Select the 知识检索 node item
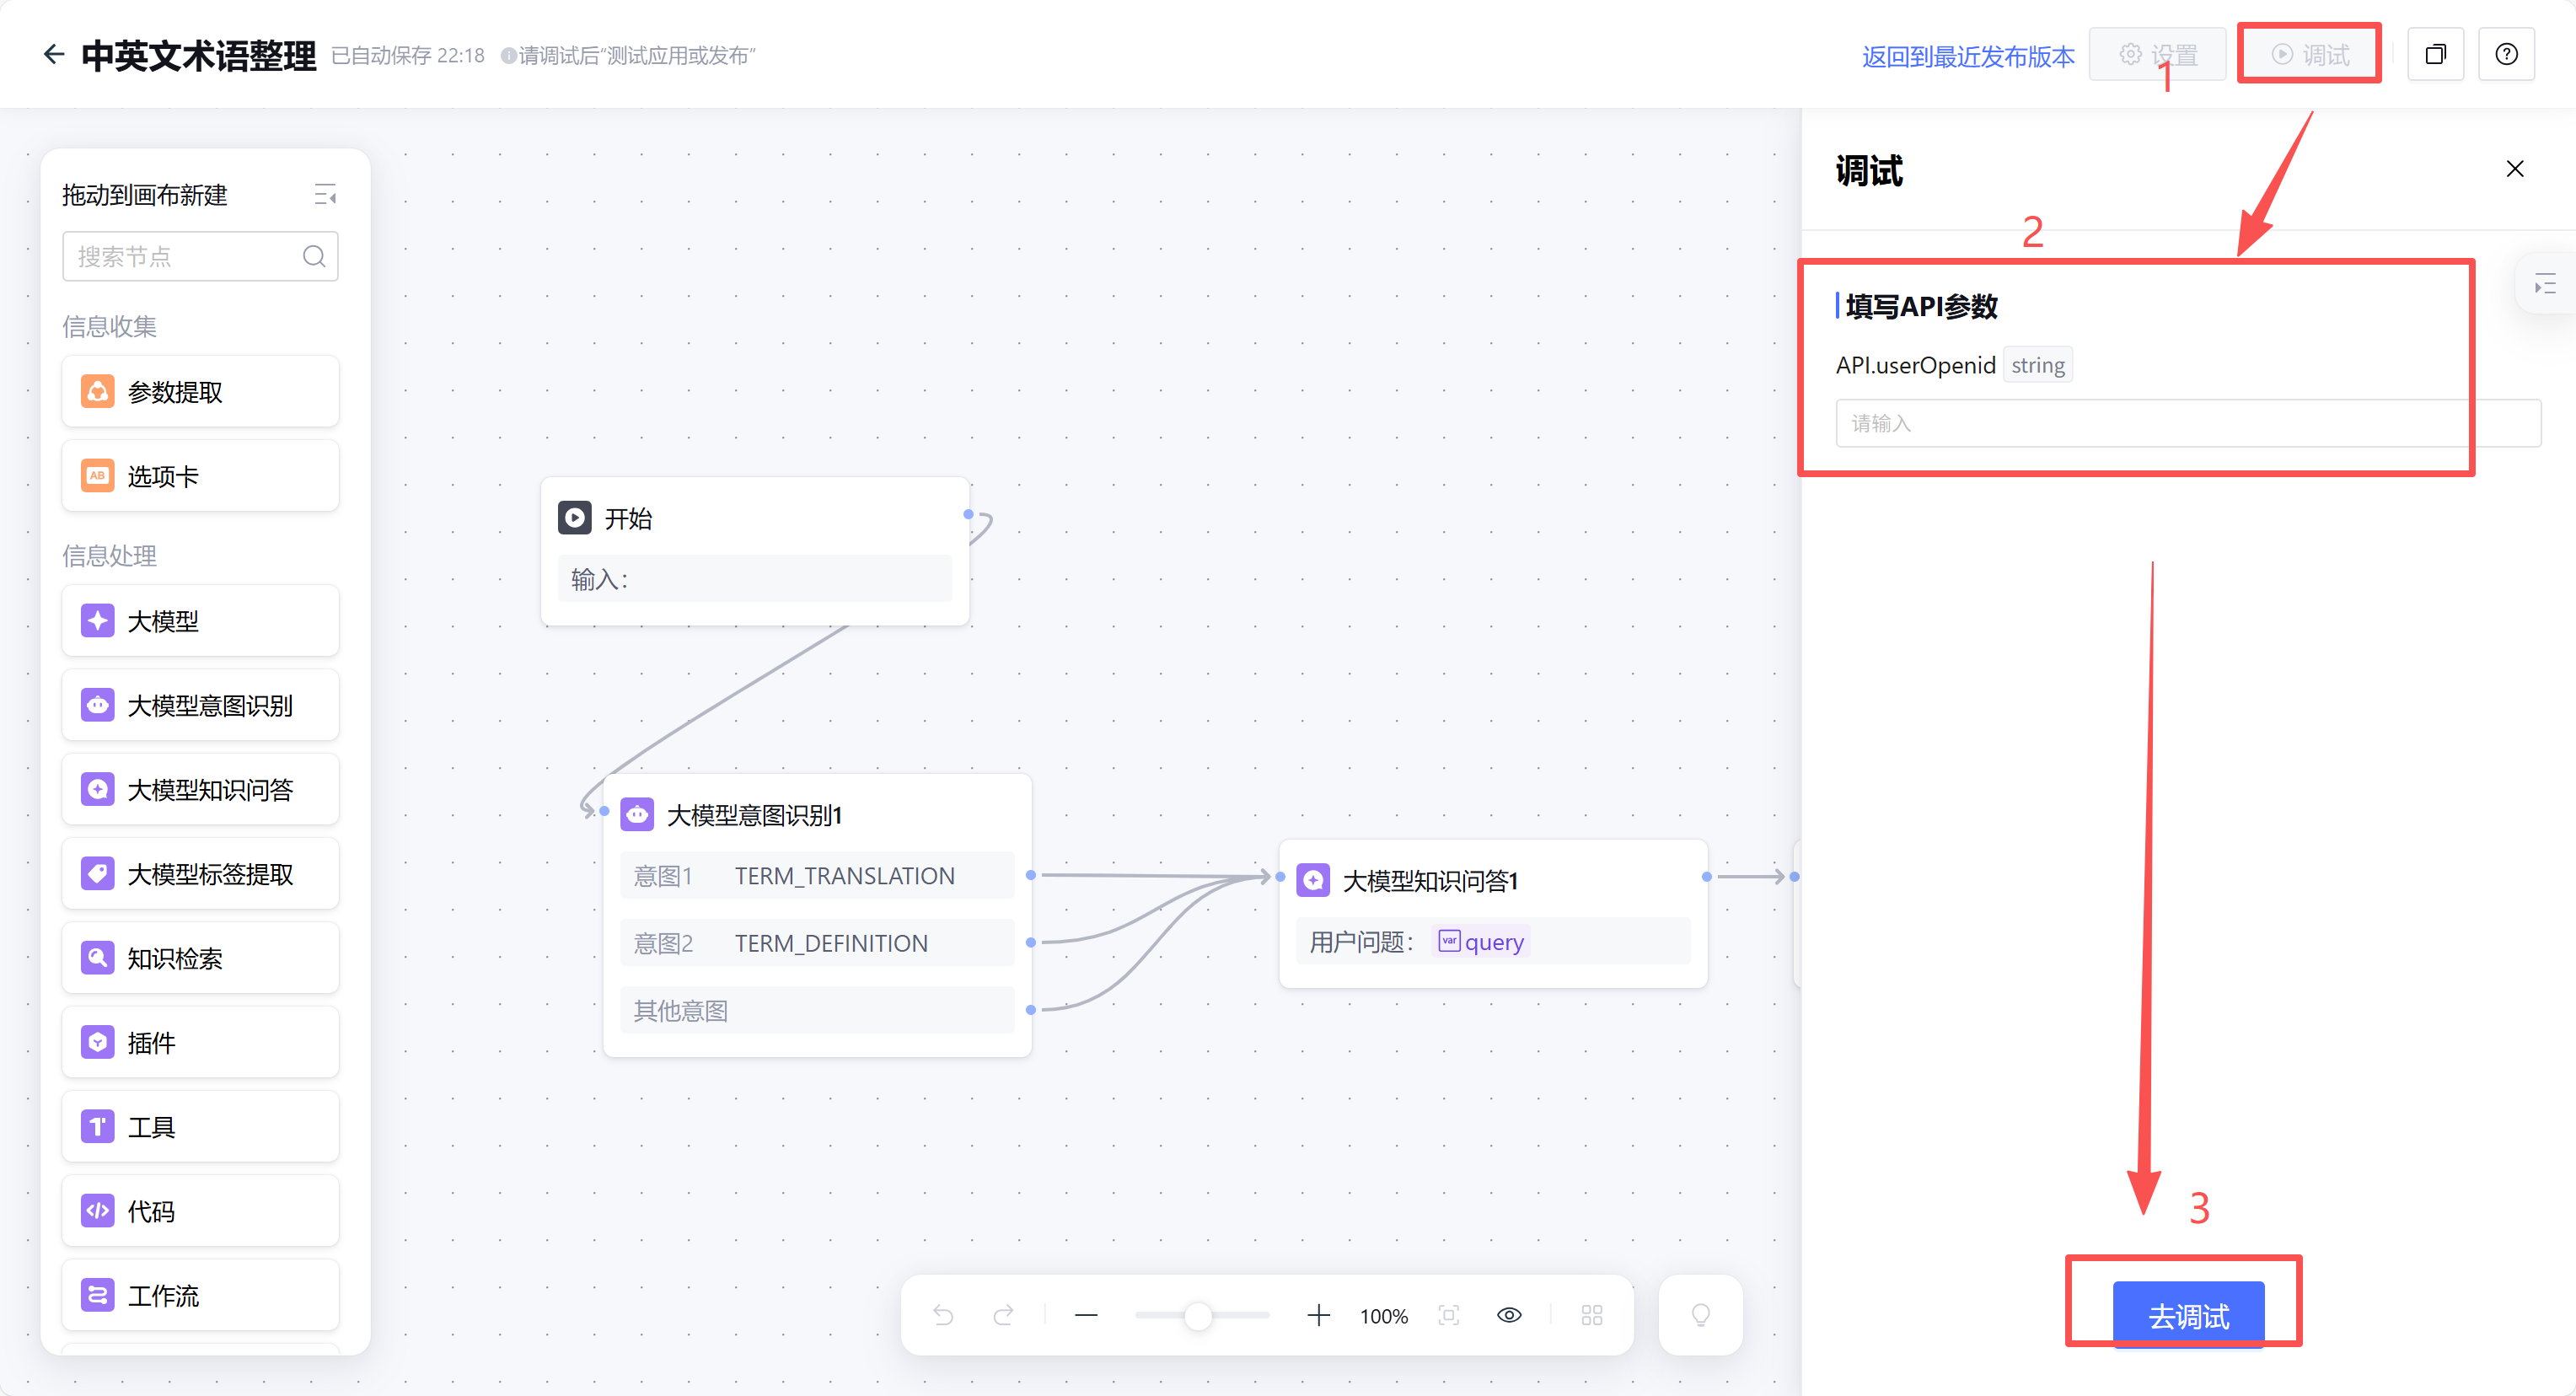Image resolution: width=2576 pixels, height=1396 pixels. (200, 959)
